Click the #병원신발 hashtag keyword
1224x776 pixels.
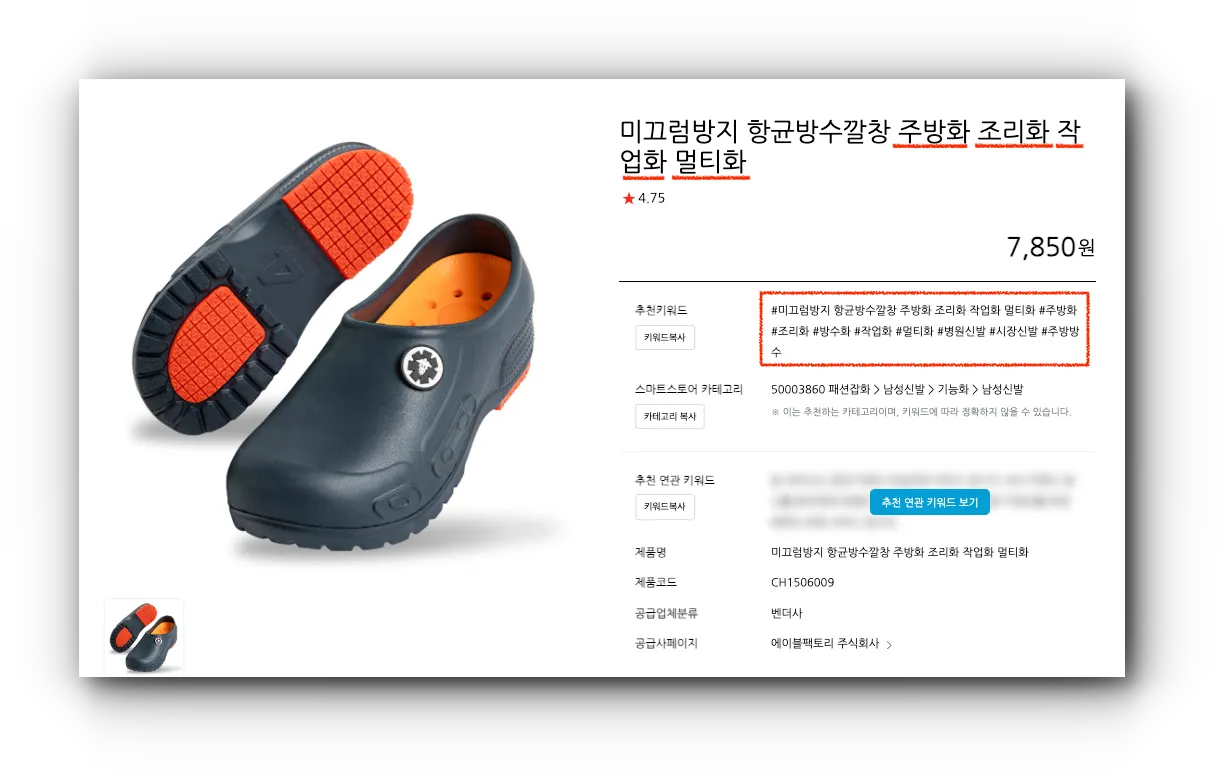click(960, 331)
